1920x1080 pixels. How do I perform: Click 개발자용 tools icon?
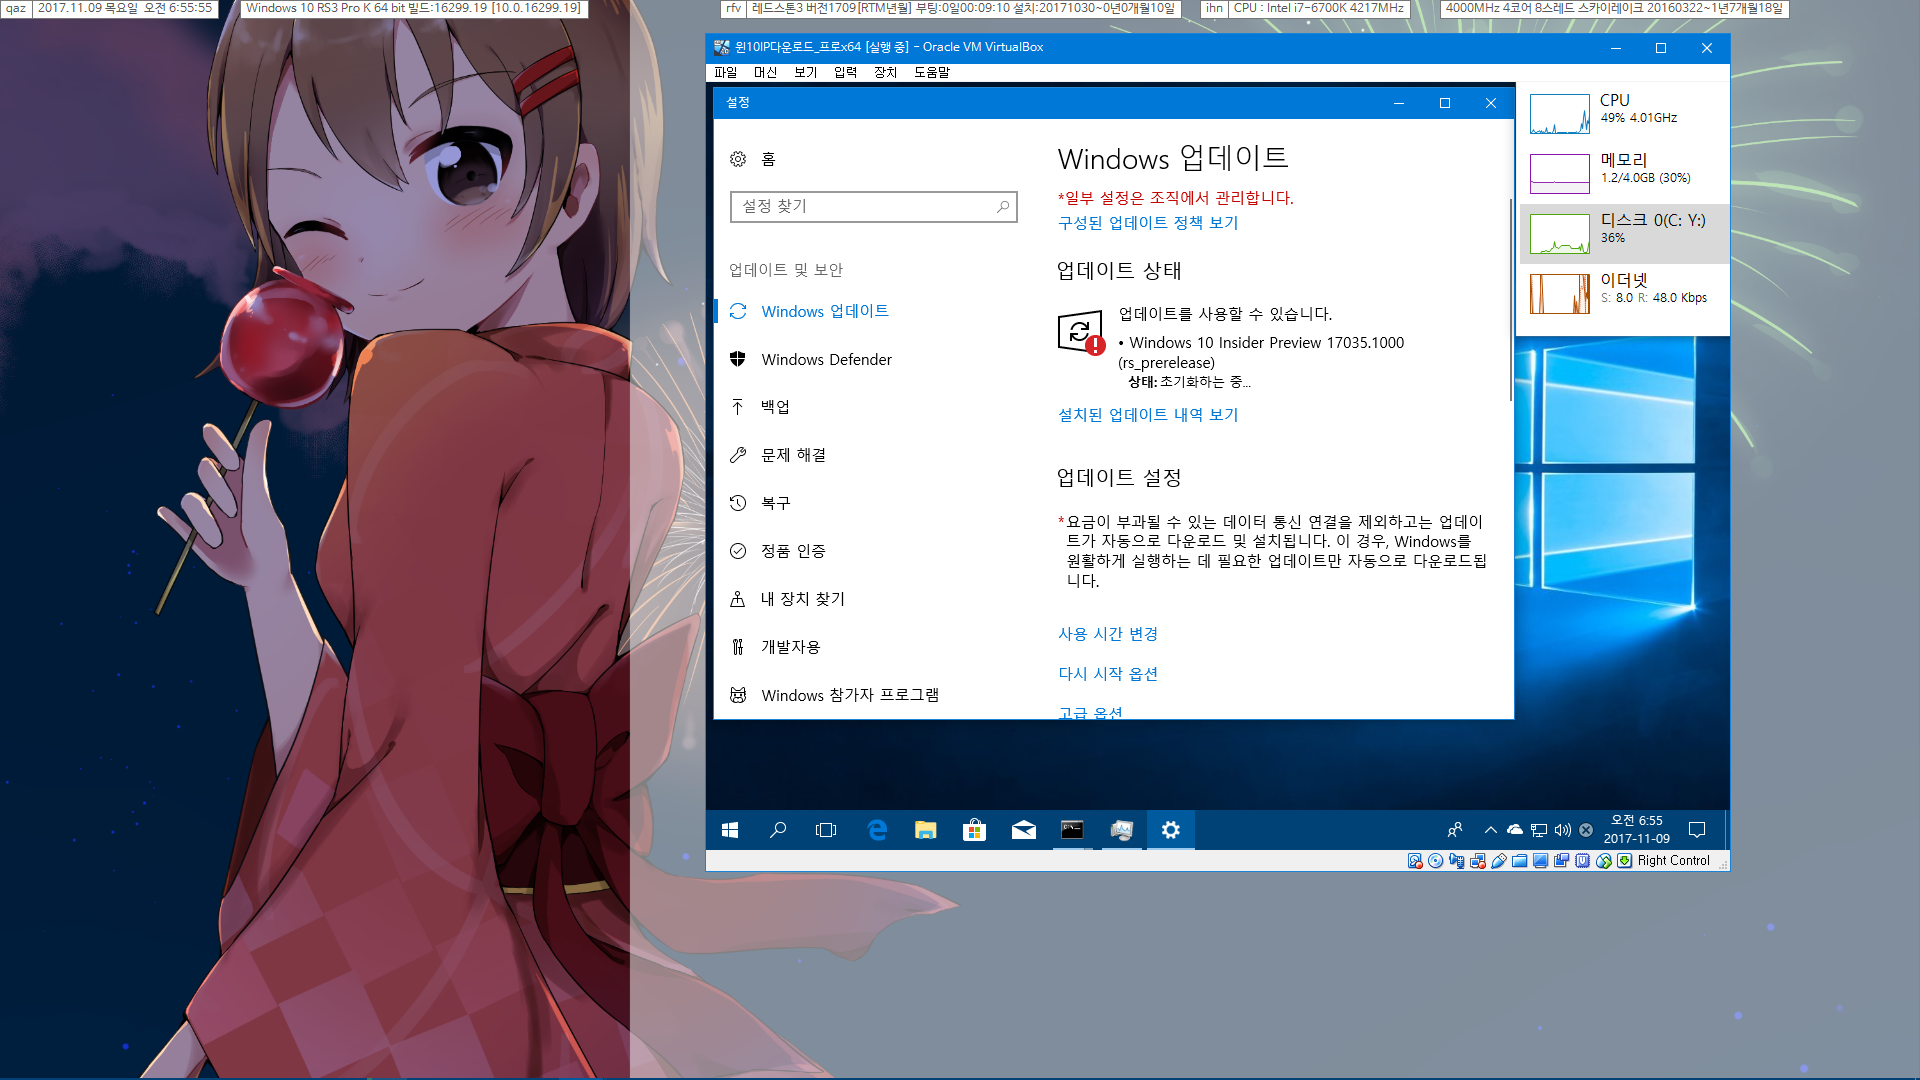coord(738,647)
